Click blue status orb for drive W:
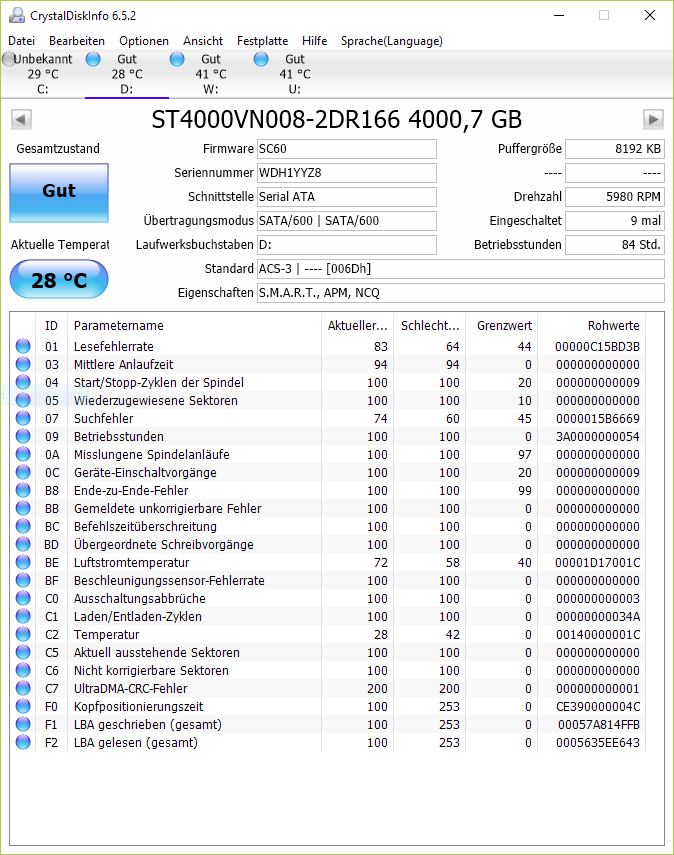Screen dimensions: 674x855 tap(177, 59)
